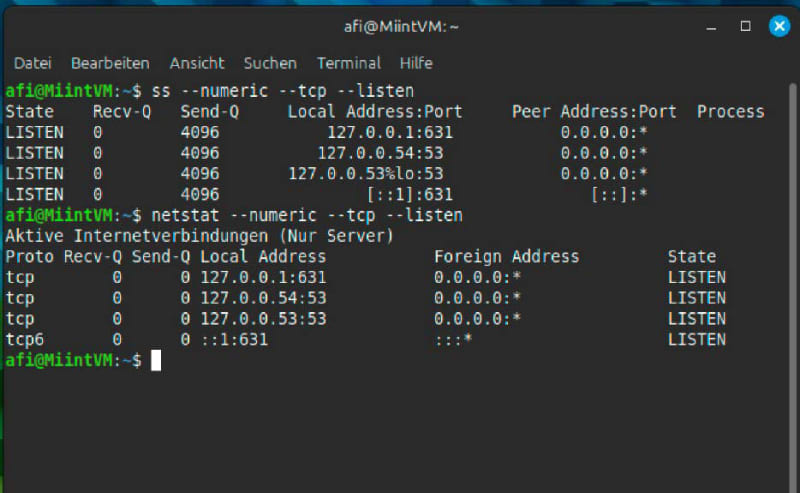
Task: Click the Aktive Internetverbindungen (Nur Server) line
Action: coord(200,236)
